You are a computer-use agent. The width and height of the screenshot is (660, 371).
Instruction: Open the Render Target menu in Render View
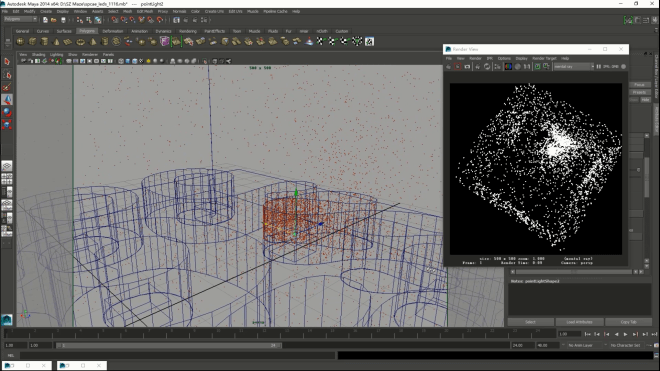(x=544, y=59)
